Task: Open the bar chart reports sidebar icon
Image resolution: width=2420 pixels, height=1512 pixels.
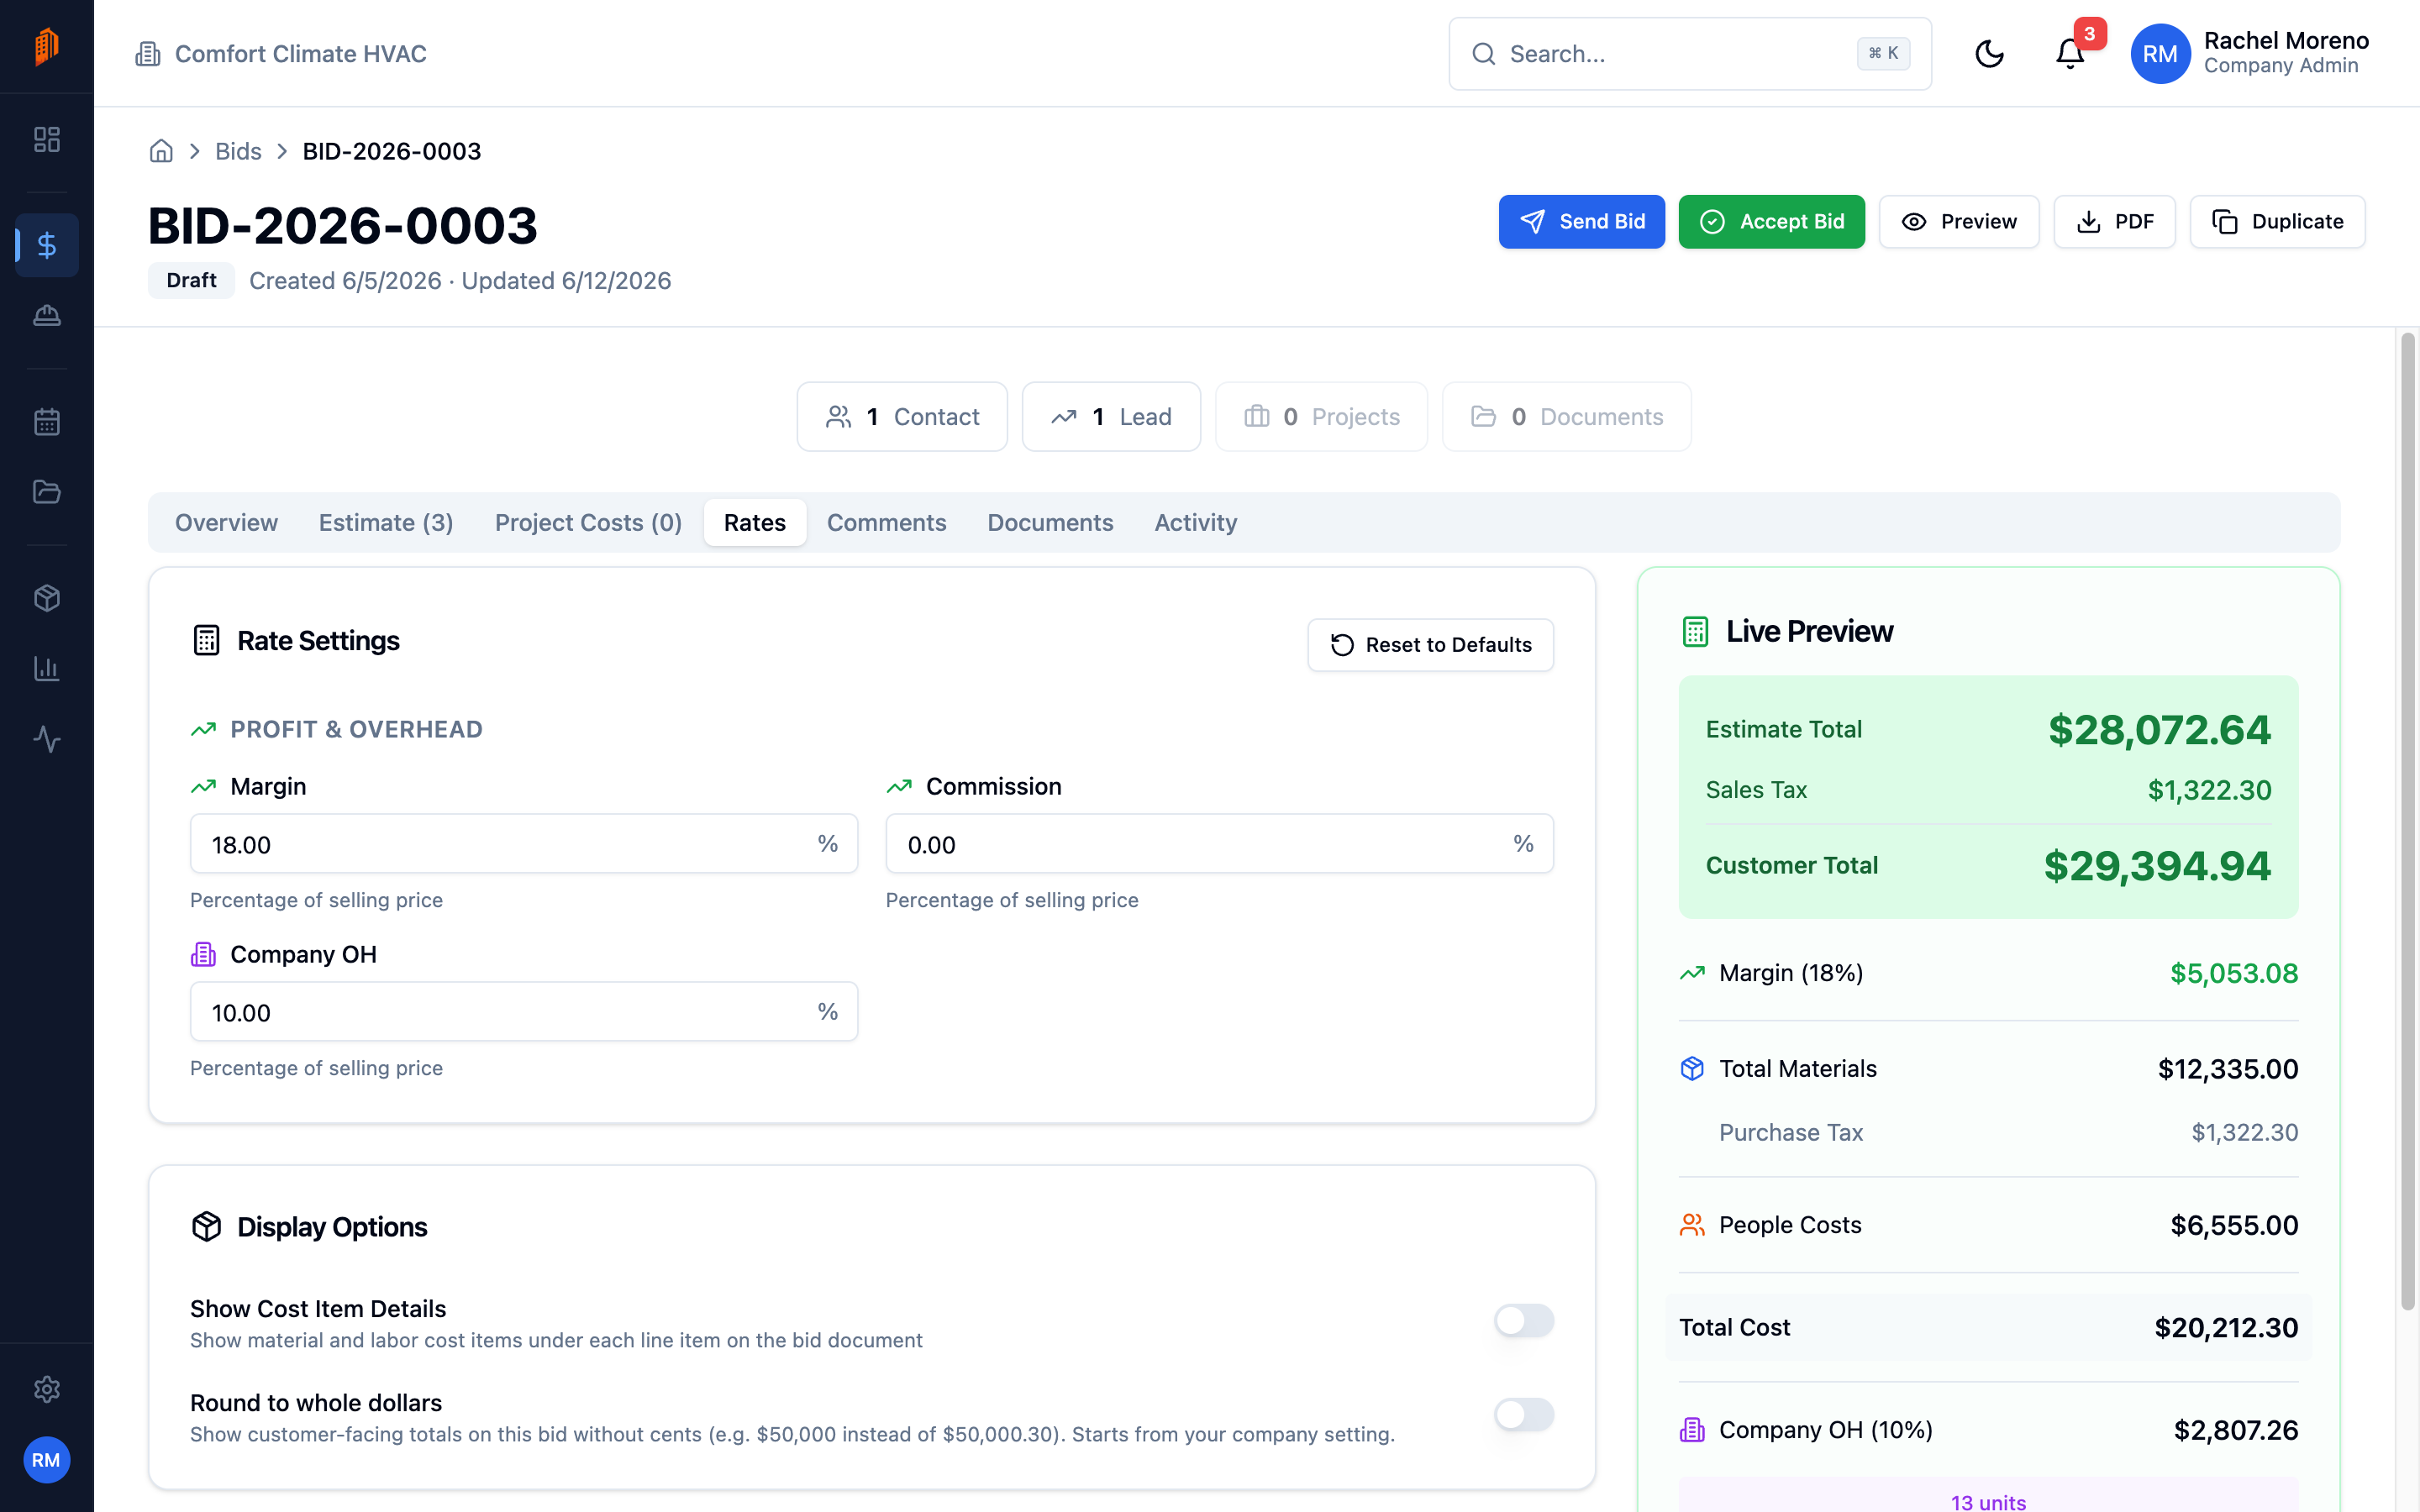Action: point(47,669)
